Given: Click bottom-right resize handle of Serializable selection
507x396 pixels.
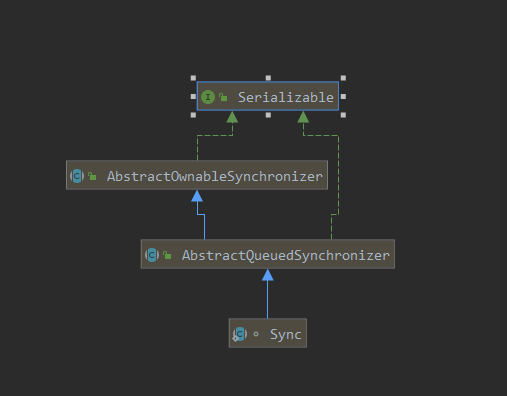Looking at the screenshot, I should (343, 115).
